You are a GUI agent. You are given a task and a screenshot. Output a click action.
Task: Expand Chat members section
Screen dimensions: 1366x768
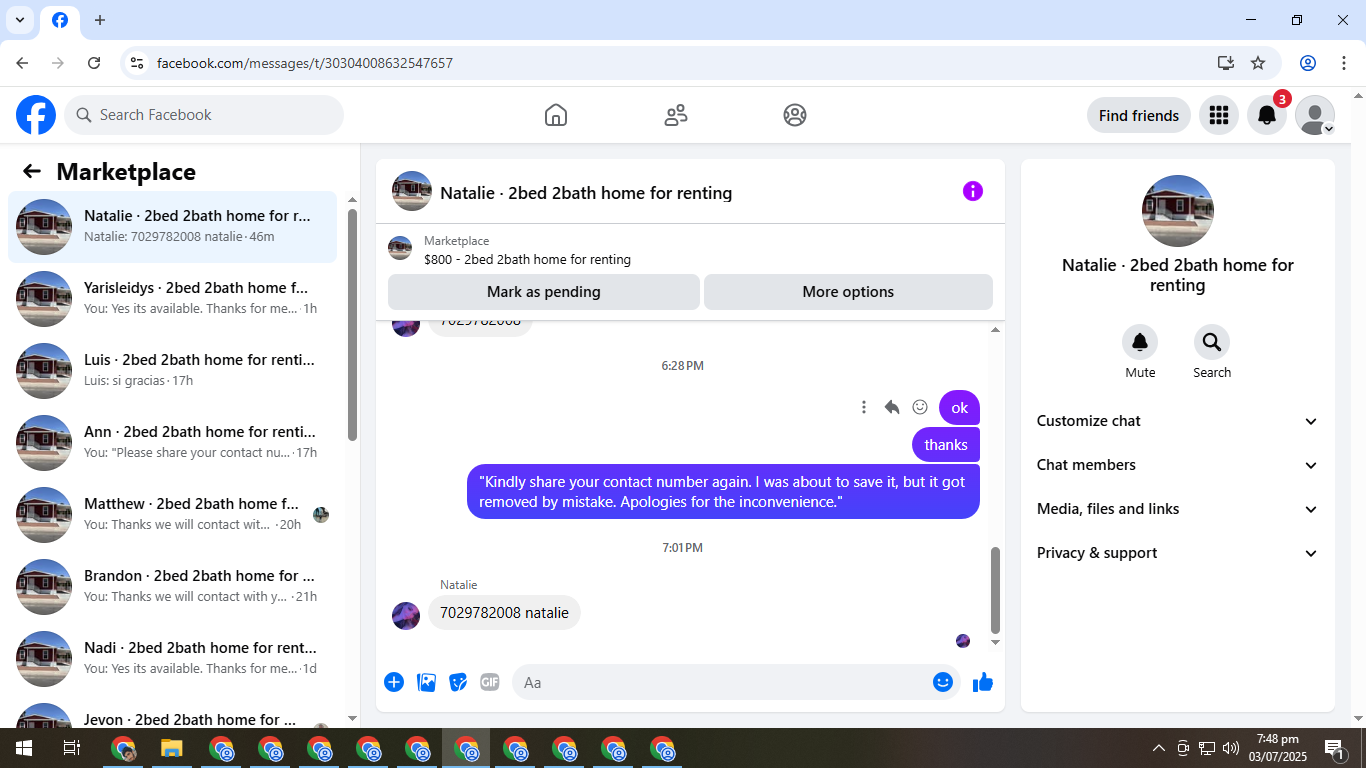(1178, 465)
